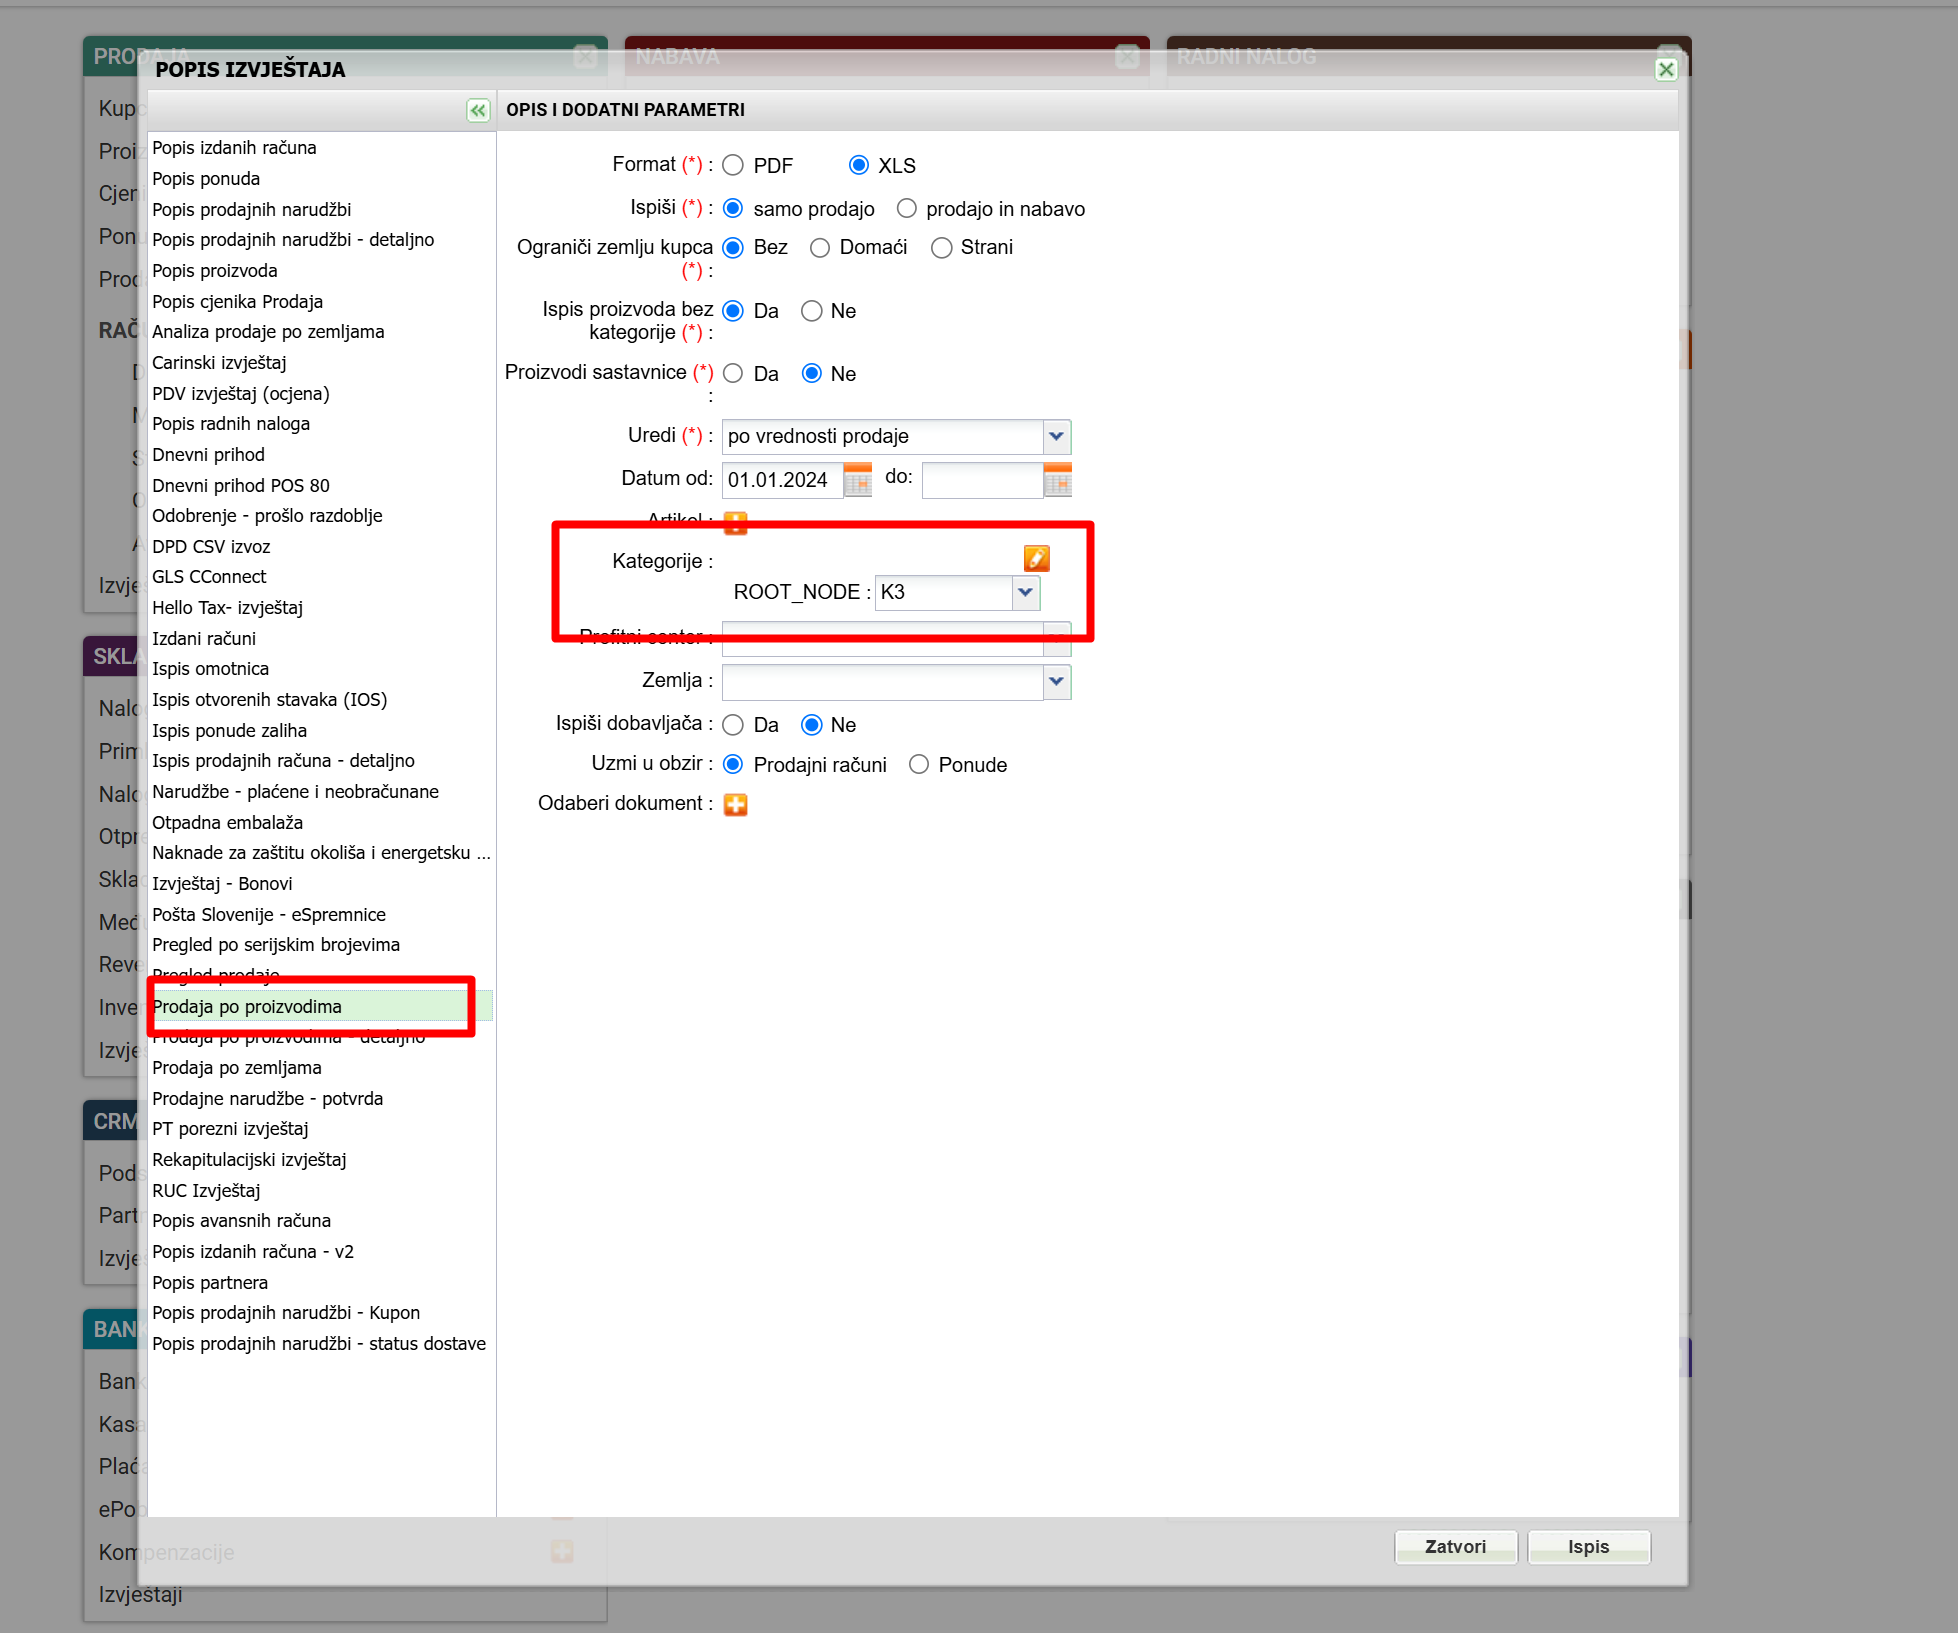The height and width of the screenshot is (1633, 1958).
Task: Click the Zatvori button
Action: coord(1455,1547)
